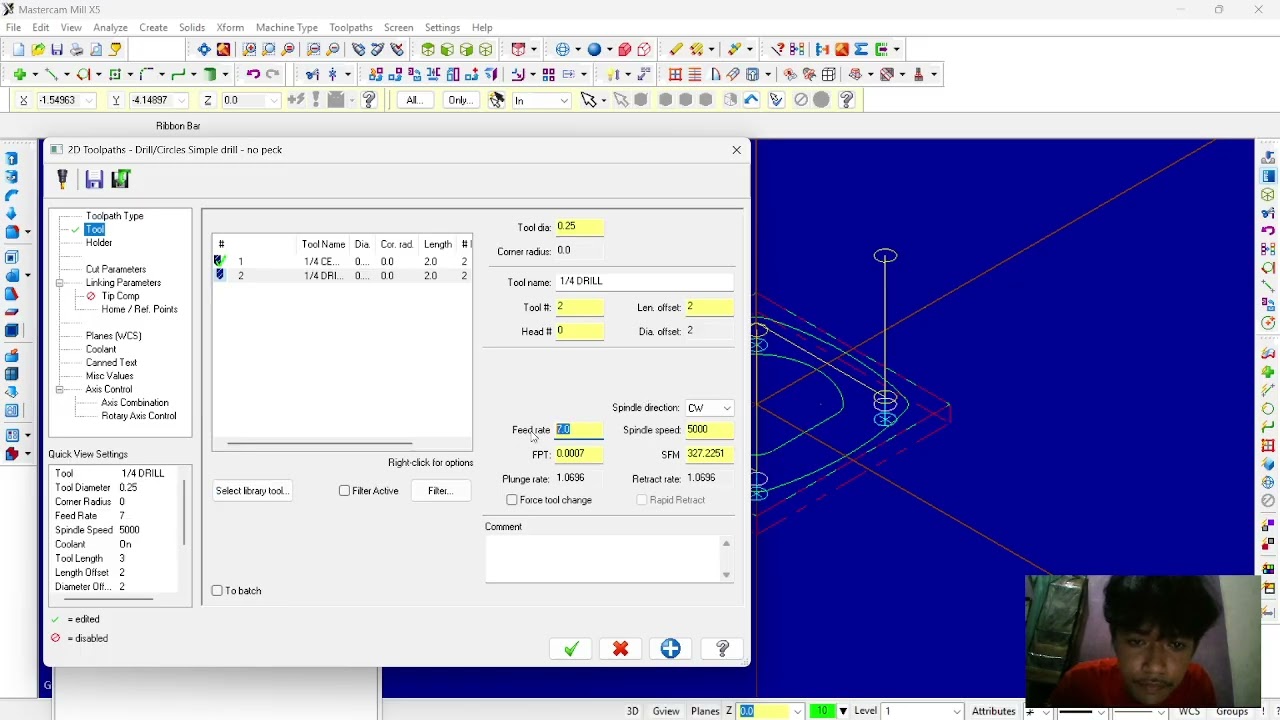Screen dimensions: 1280x720
Task: Open the Analyze menu
Action: [110, 27]
